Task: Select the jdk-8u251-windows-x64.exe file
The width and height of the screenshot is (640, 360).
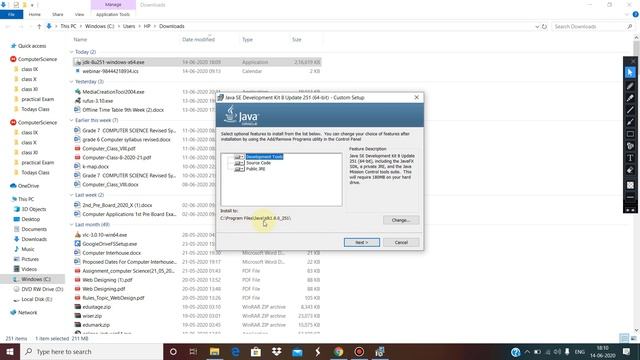Action: coord(197,62)
